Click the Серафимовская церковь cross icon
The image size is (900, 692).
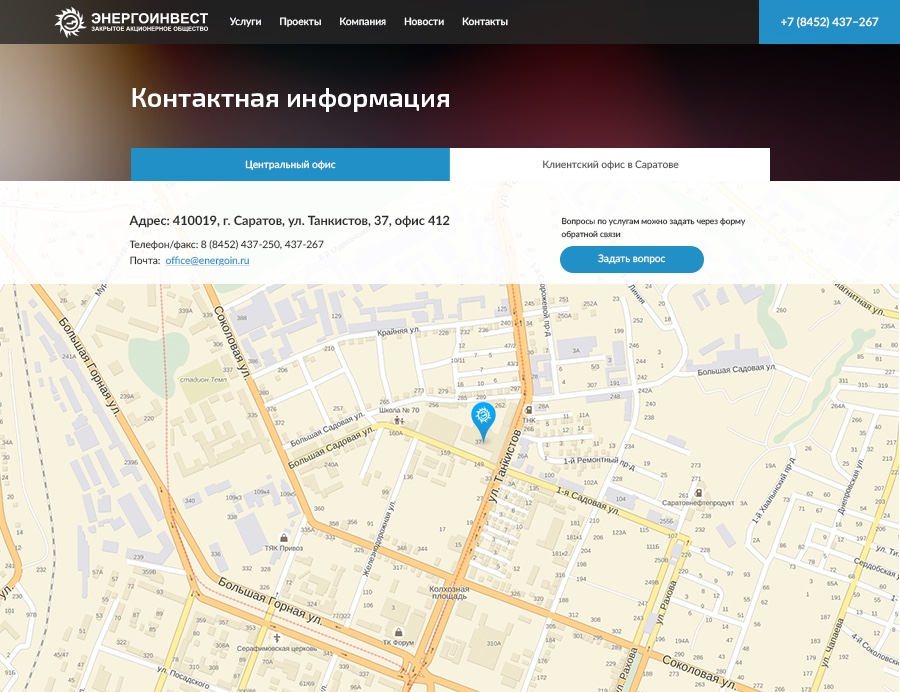coord(277,637)
